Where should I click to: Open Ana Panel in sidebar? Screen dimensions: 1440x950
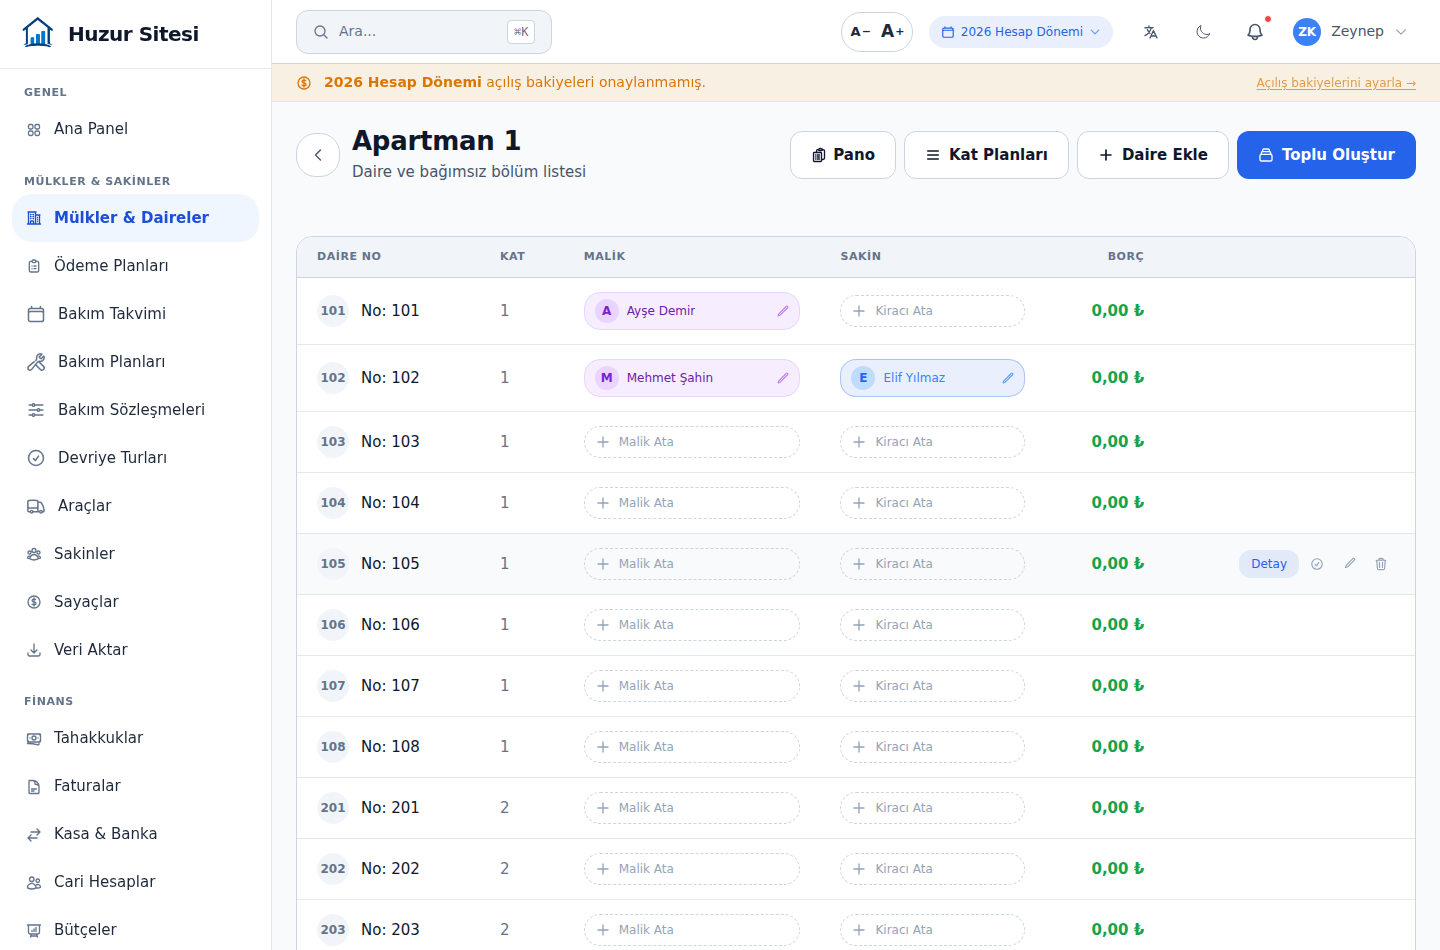click(135, 129)
